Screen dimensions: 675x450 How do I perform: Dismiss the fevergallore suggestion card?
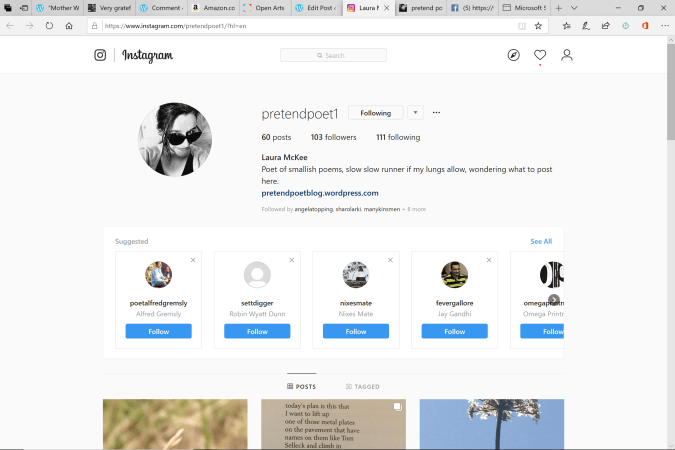pos(489,260)
